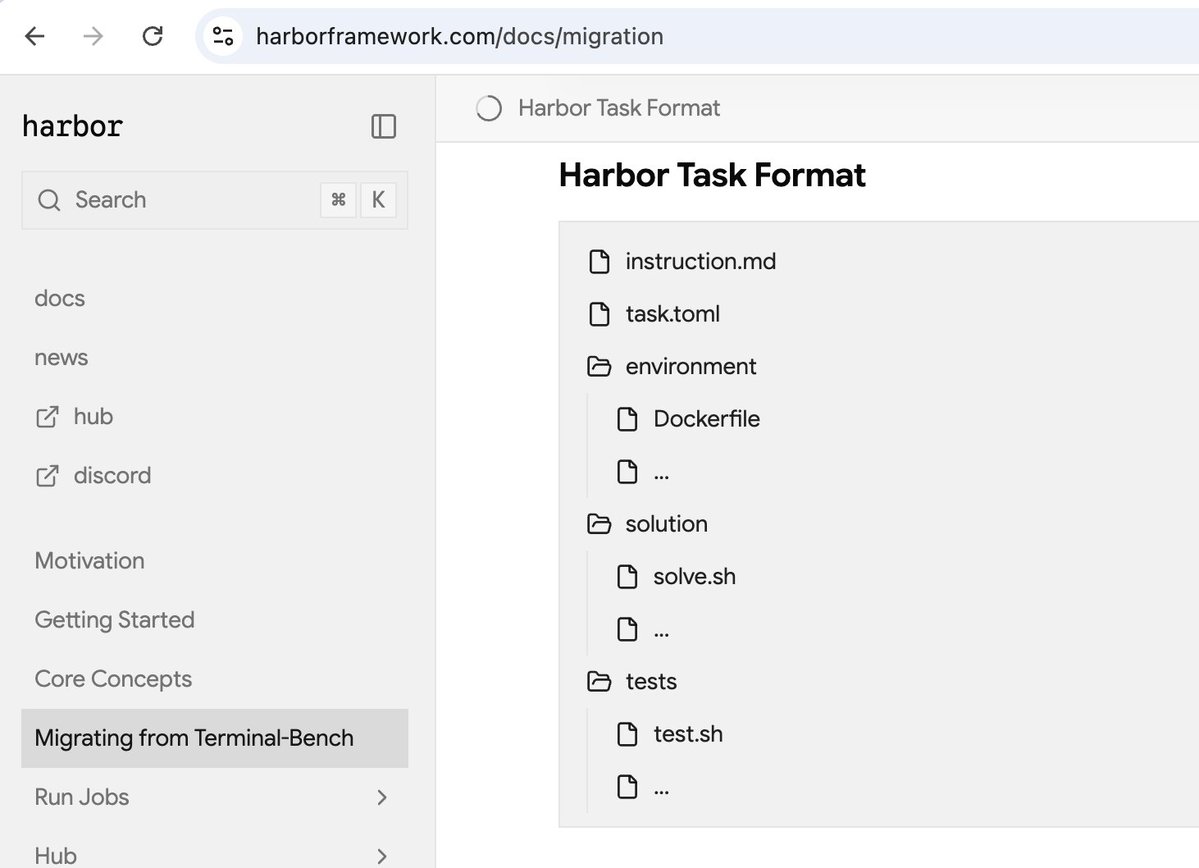Screen dimensions: 1199x868
Task: Click the harbor logo text
Action: tap(73, 127)
